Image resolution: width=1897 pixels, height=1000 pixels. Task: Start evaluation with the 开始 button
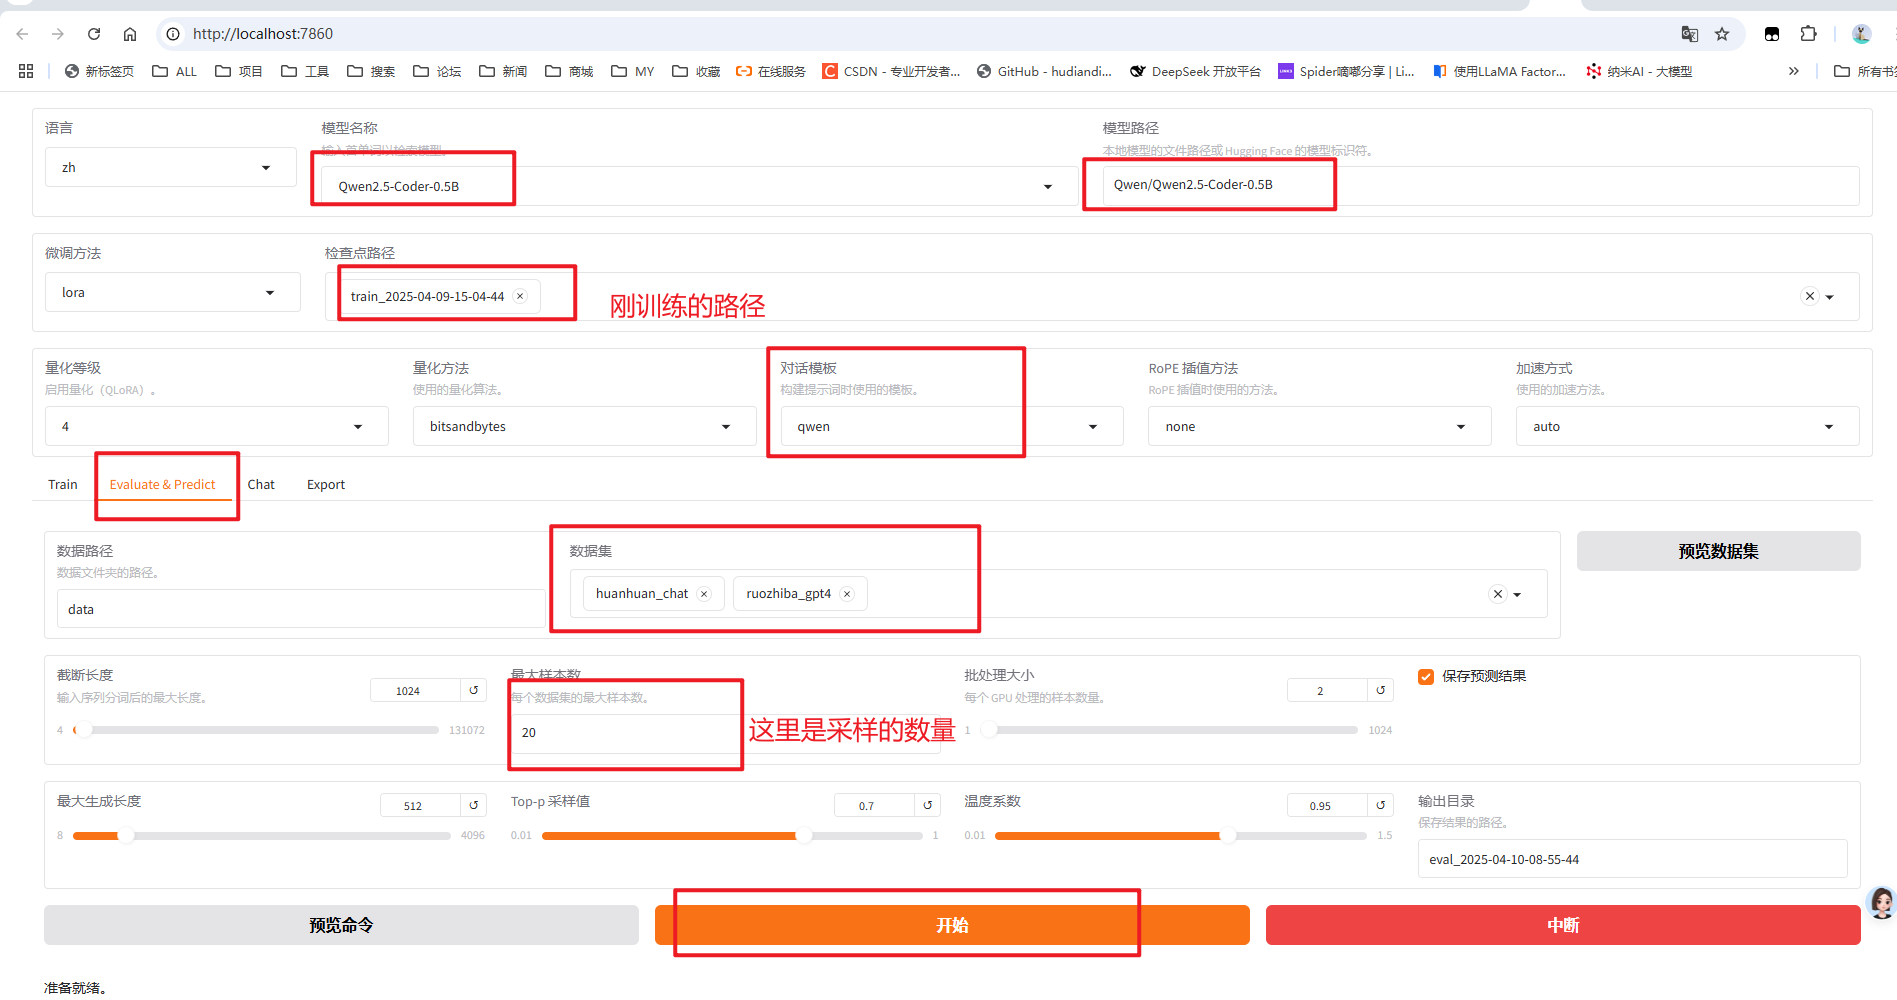(x=952, y=925)
